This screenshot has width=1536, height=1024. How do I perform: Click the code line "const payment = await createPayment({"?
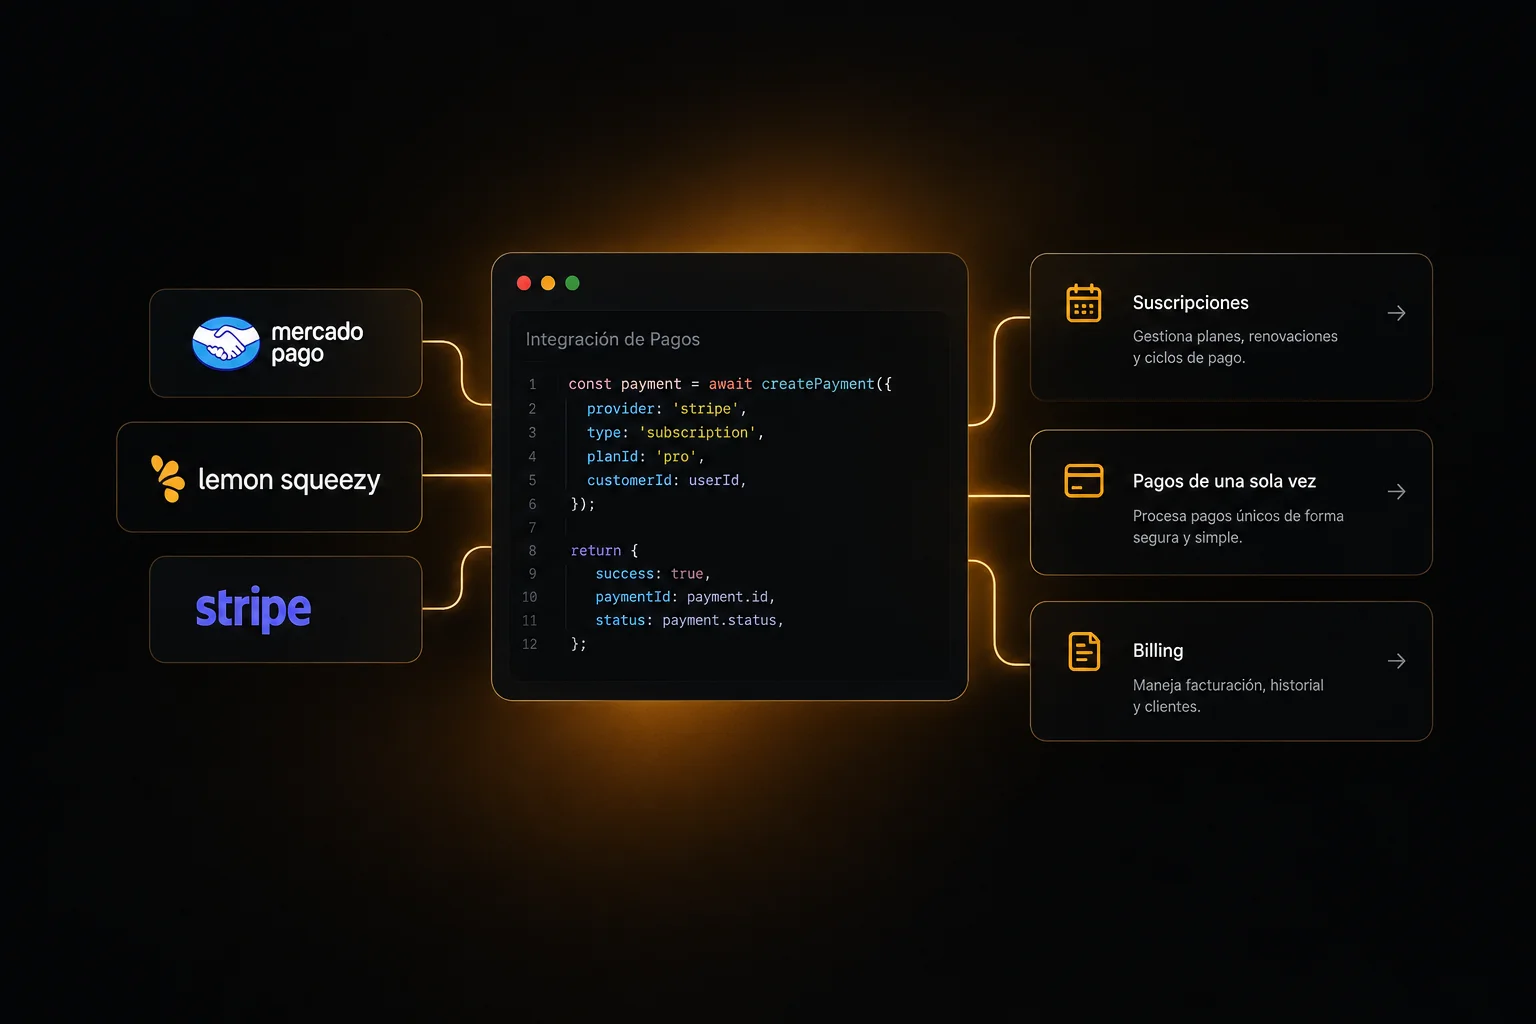tap(730, 384)
